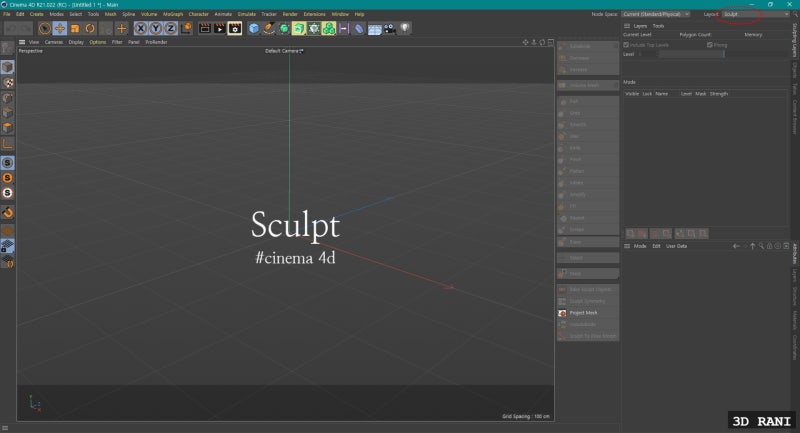Toggle the locked workplane icon

tap(8, 246)
